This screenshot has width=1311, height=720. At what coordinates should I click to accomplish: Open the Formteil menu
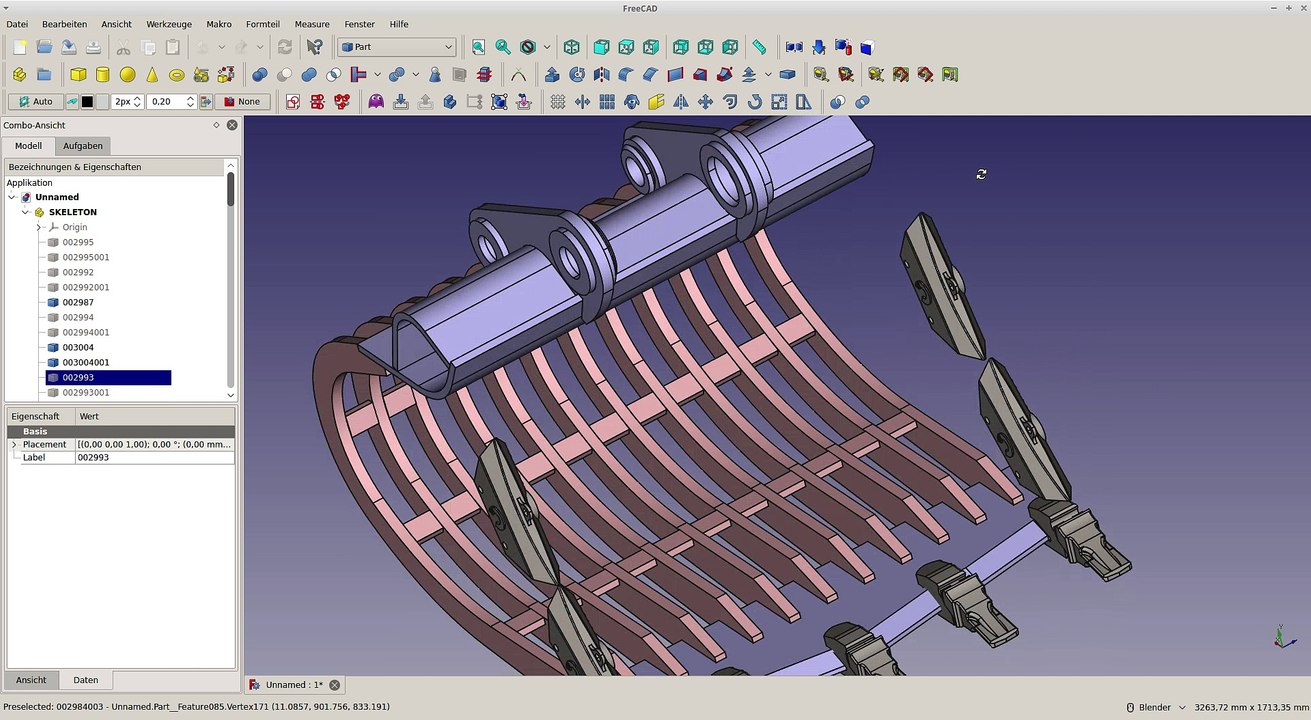[263, 24]
